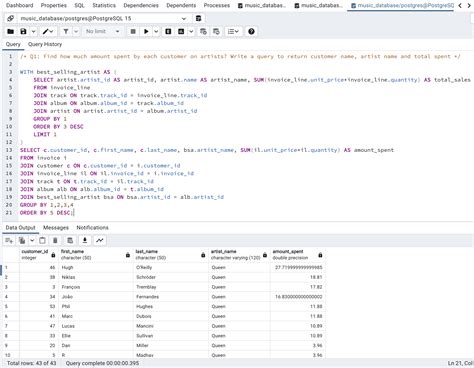Open the Dependencies tab

pyautogui.click(x=141, y=5)
